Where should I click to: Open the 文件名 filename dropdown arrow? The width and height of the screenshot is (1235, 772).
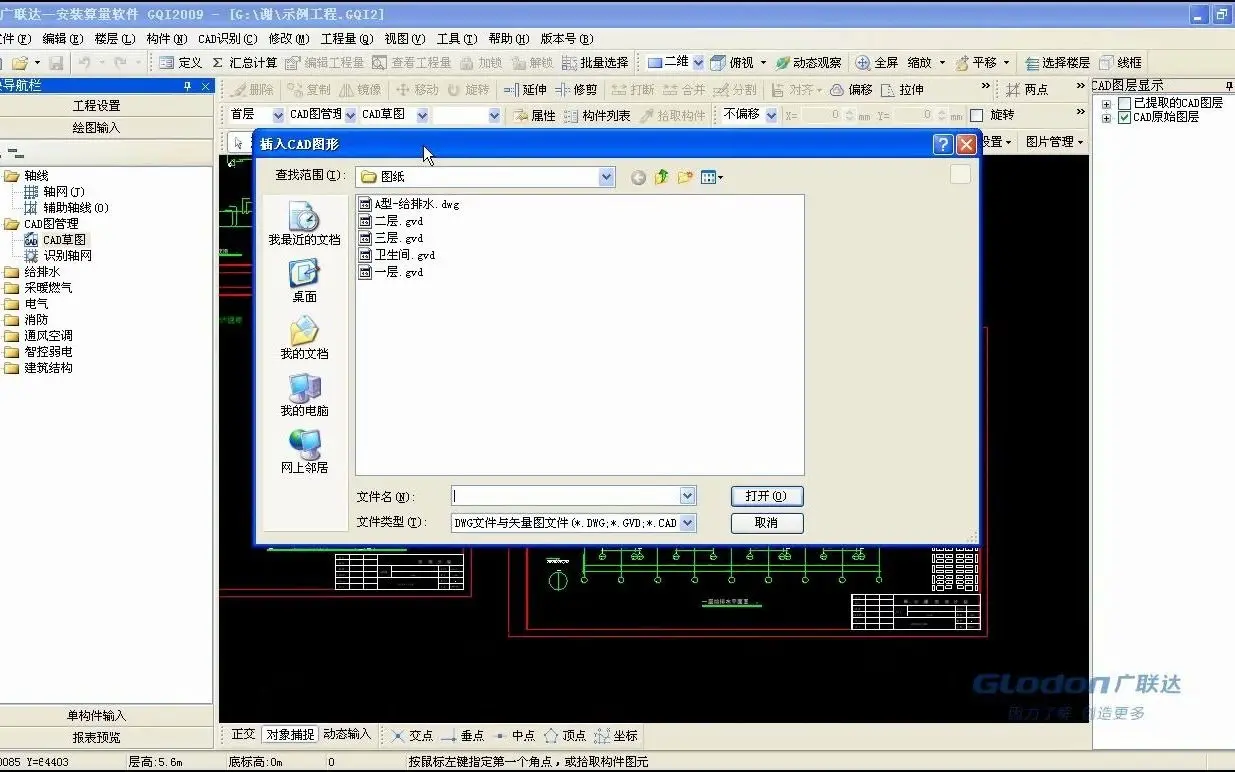pyautogui.click(x=687, y=496)
